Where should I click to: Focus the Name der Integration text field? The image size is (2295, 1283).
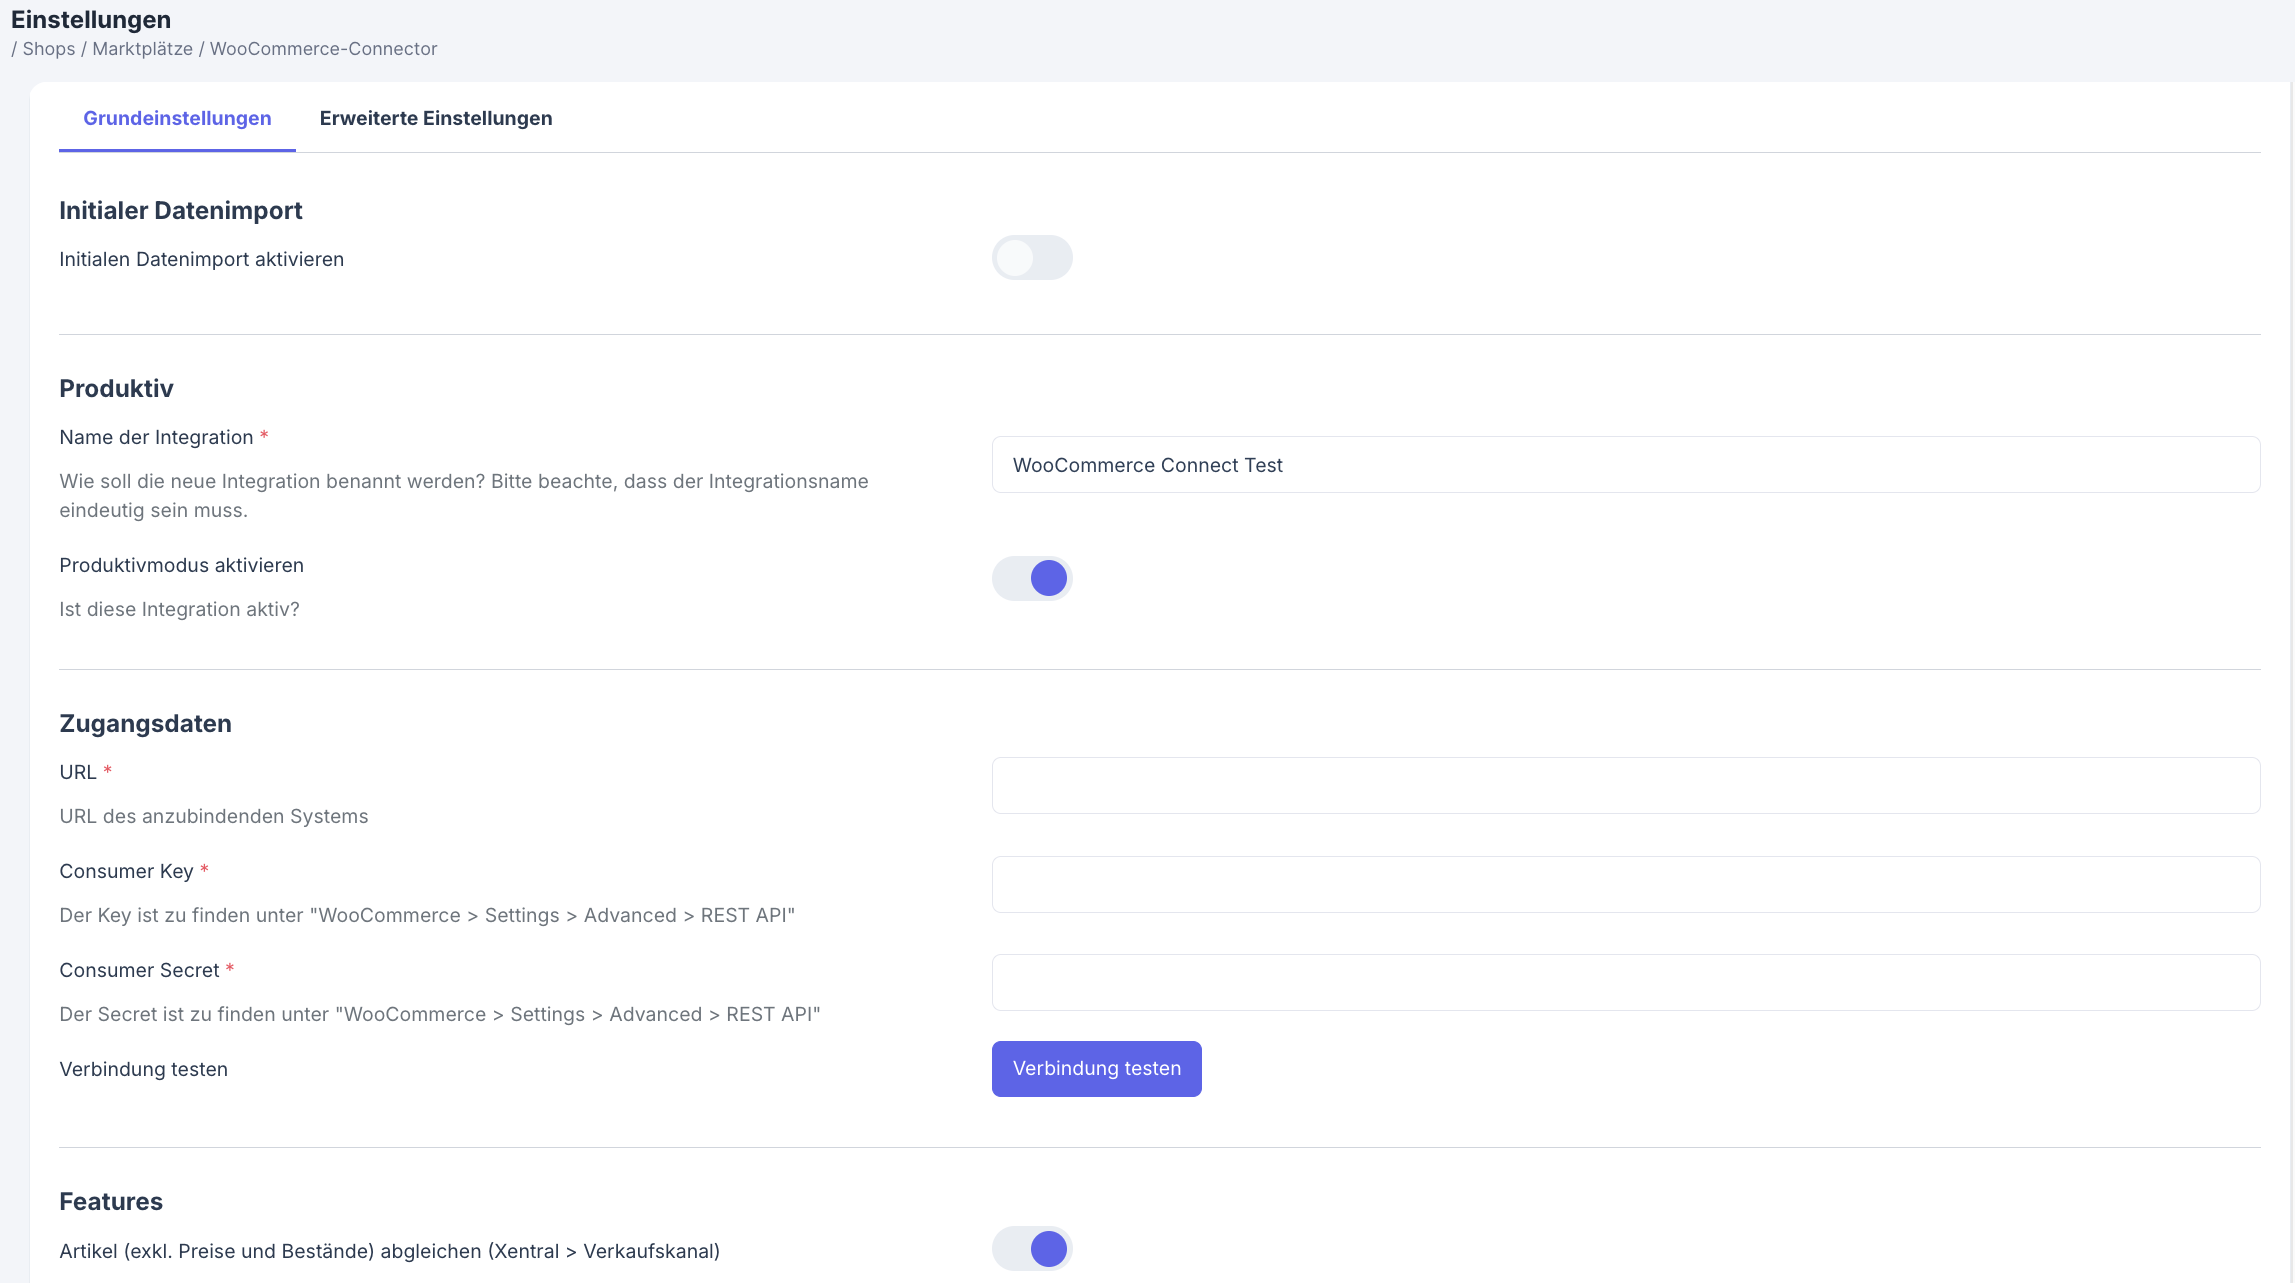[x=1625, y=465]
